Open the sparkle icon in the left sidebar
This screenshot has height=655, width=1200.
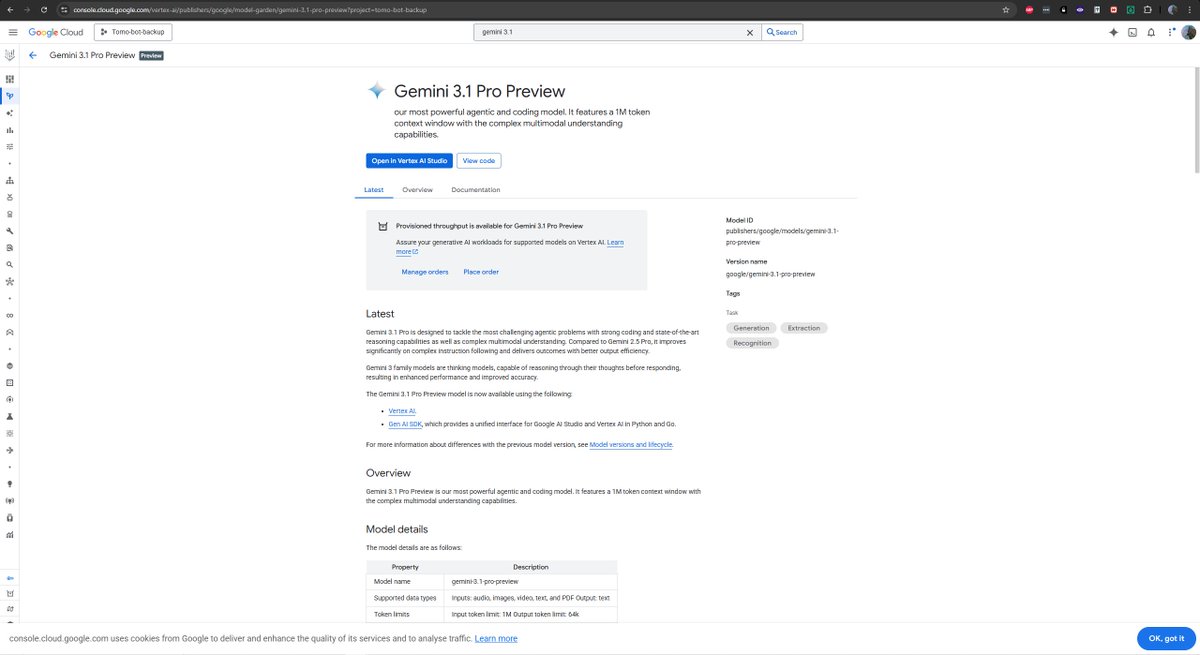click(x=10, y=113)
